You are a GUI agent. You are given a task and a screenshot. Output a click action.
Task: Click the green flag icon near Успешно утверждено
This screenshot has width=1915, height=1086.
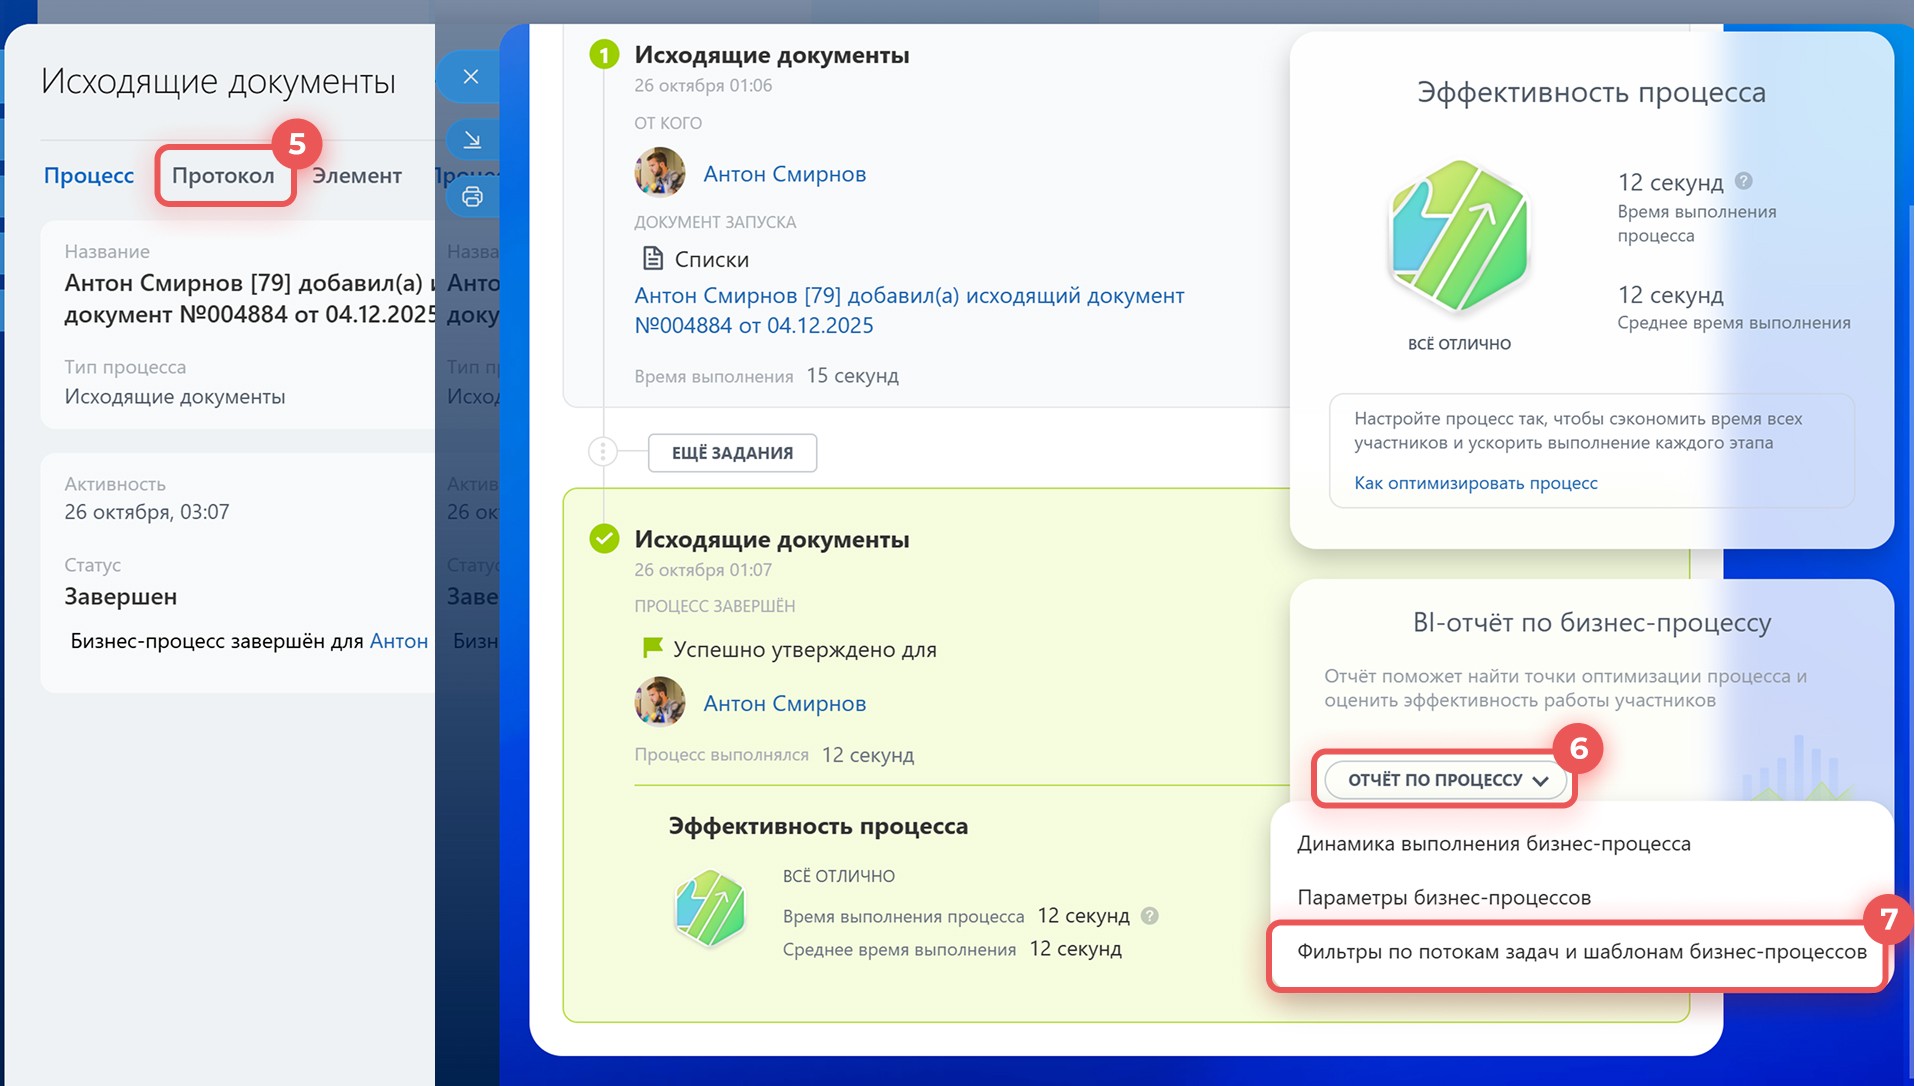click(652, 648)
